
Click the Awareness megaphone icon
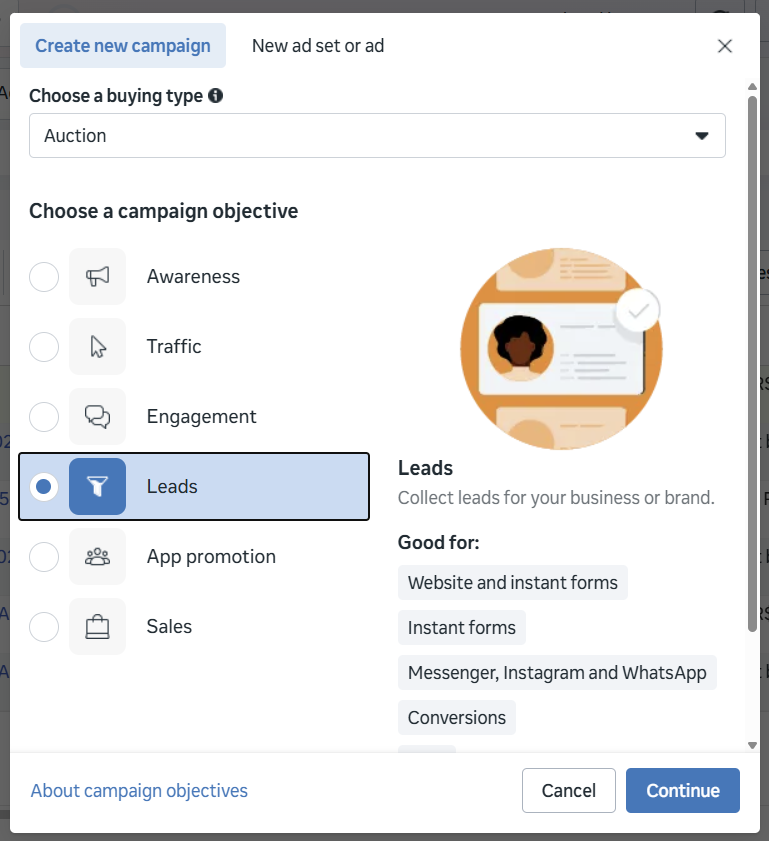(x=97, y=277)
